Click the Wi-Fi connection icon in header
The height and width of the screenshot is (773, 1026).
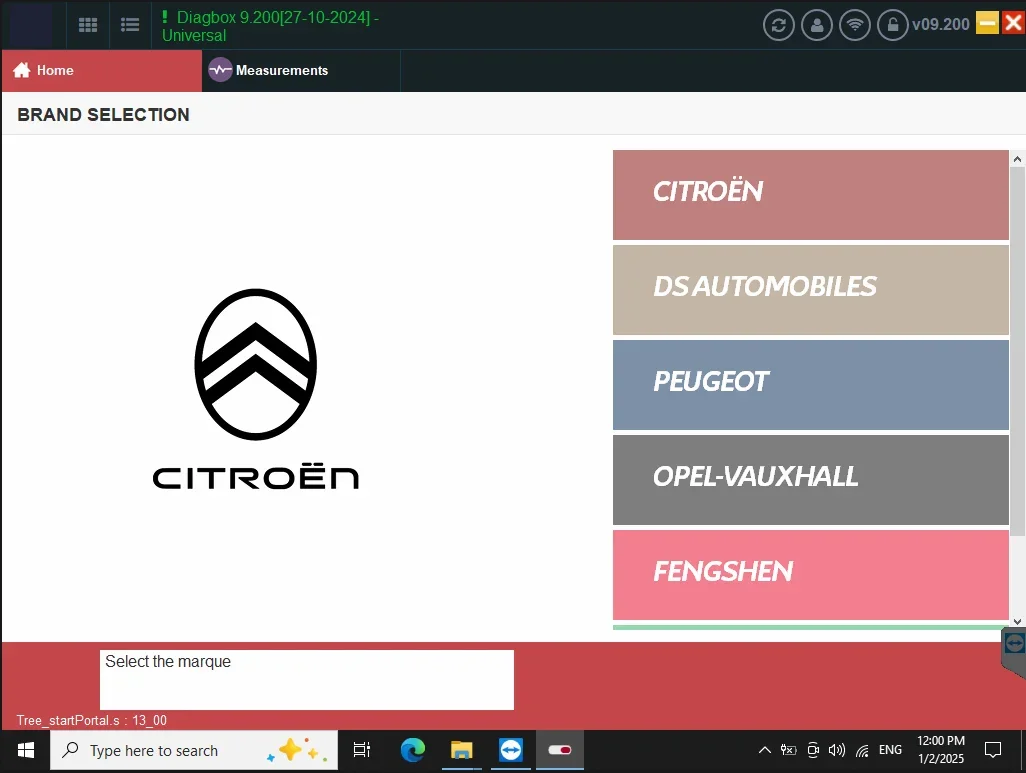pos(855,26)
